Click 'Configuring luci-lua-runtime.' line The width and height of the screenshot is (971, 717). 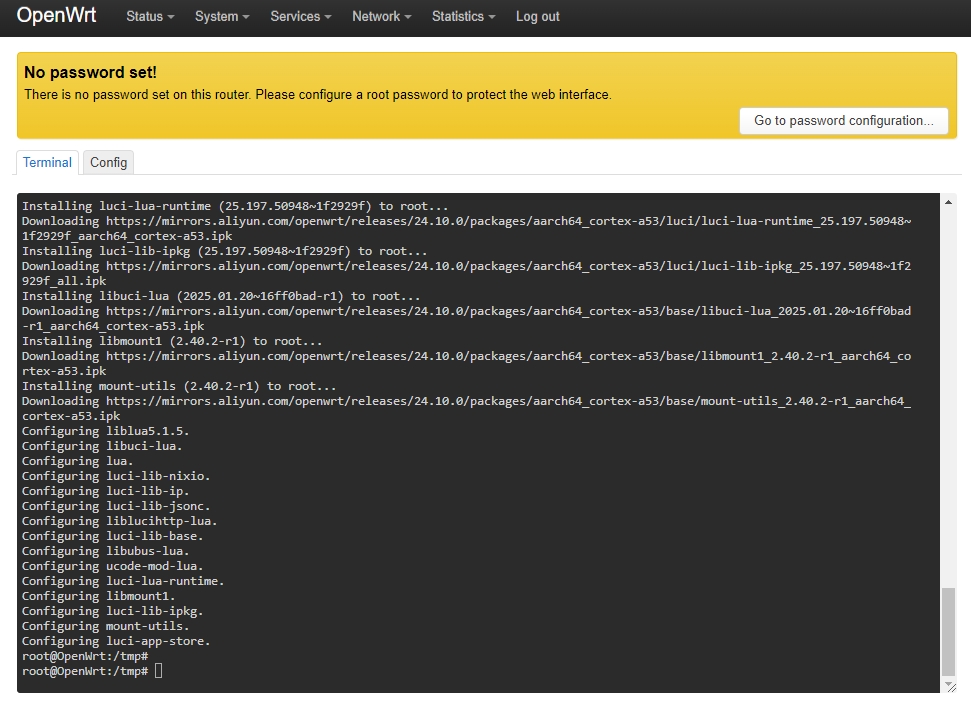tap(123, 581)
